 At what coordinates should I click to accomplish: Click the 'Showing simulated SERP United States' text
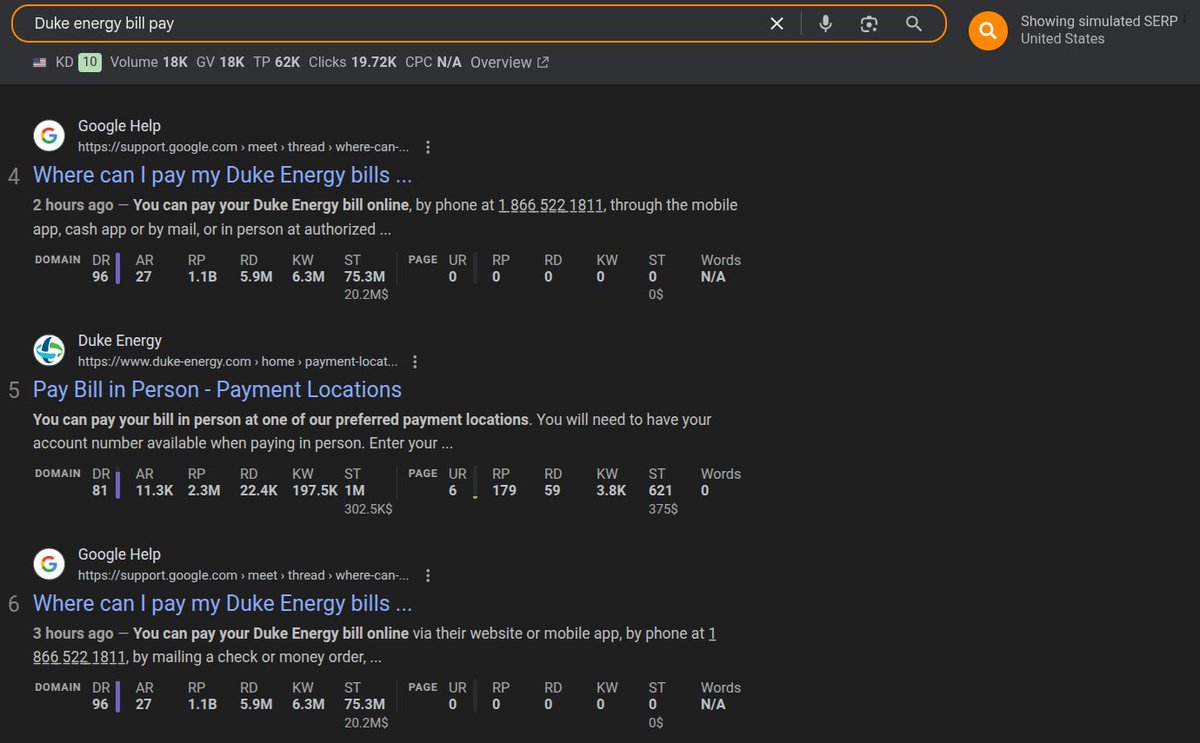[1098, 30]
